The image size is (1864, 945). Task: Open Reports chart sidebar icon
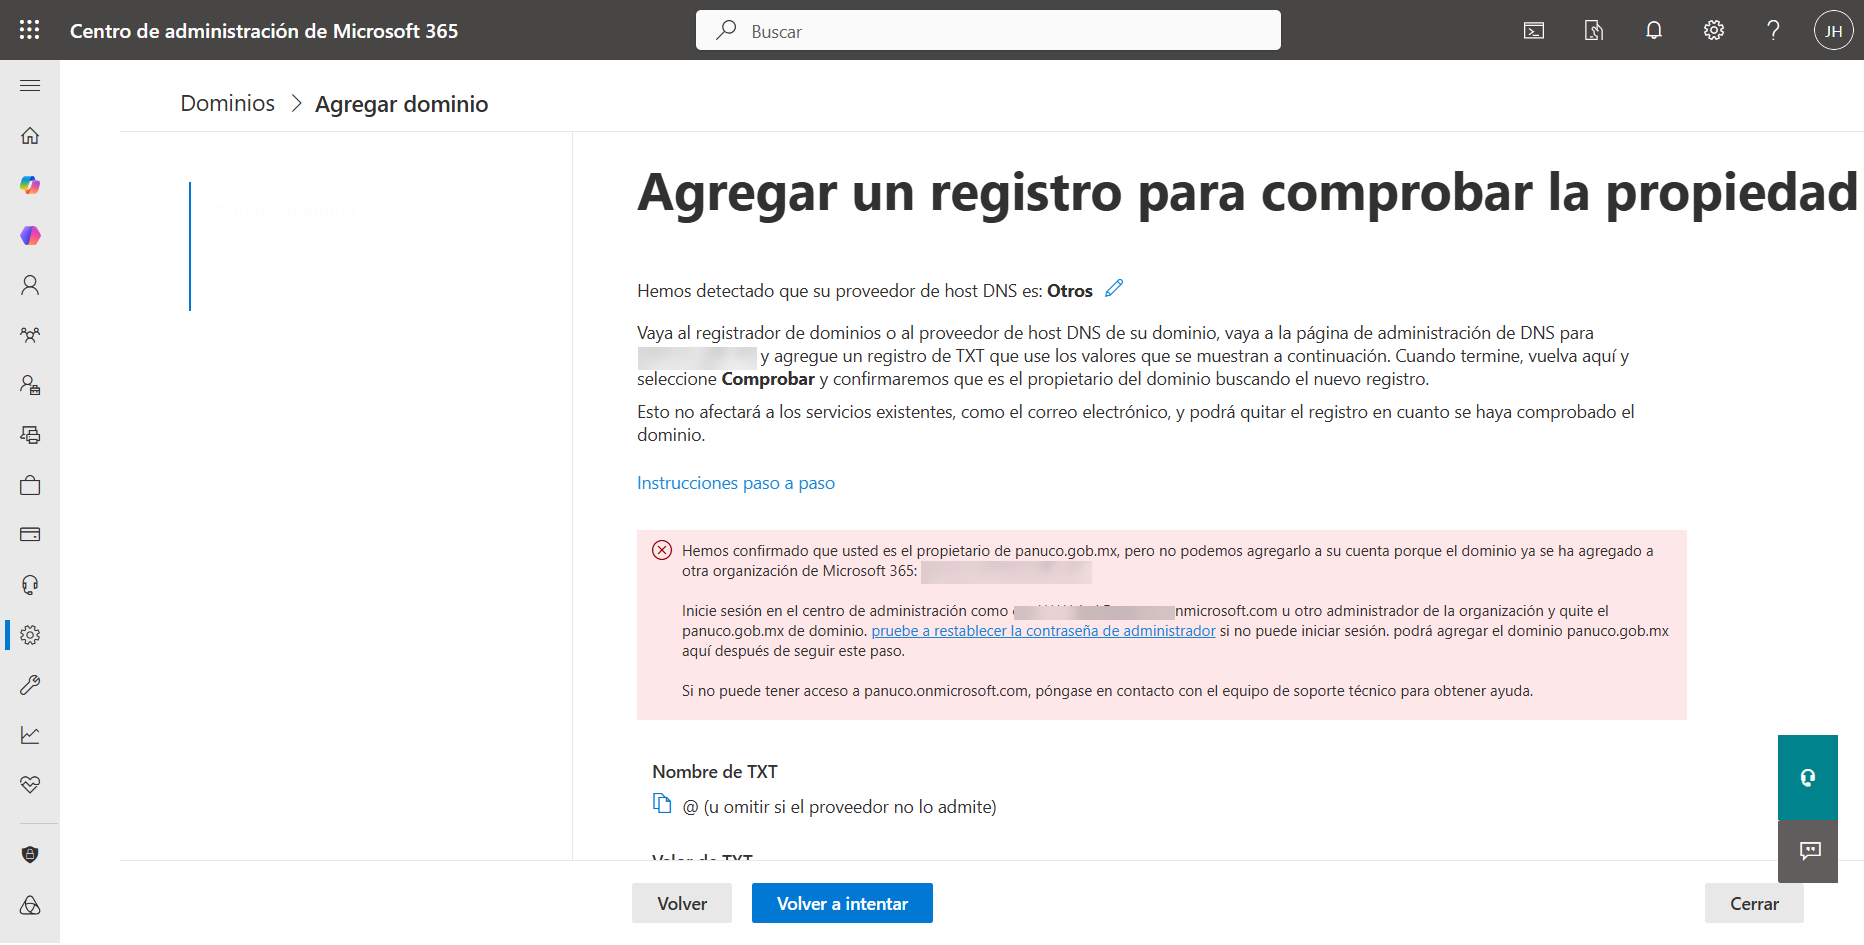click(30, 735)
